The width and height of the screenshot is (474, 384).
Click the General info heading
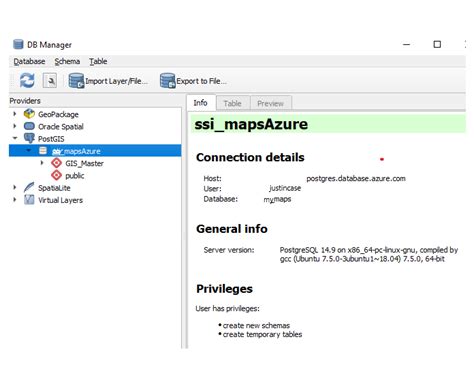pyautogui.click(x=232, y=229)
